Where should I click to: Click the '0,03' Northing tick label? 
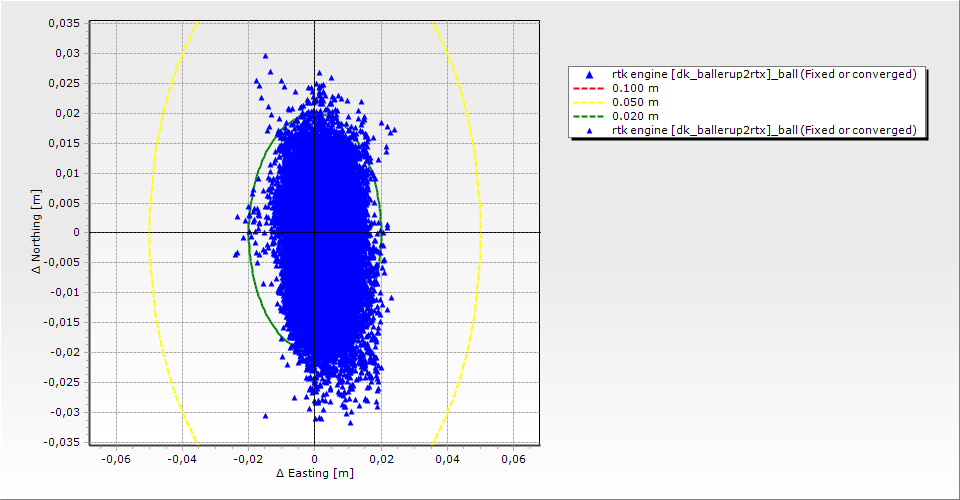click(x=67, y=53)
